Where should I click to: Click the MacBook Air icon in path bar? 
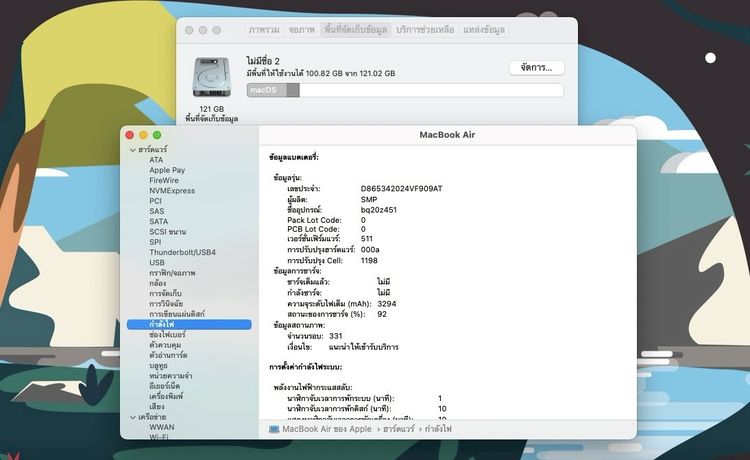pyautogui.click(x=274, y=429)
